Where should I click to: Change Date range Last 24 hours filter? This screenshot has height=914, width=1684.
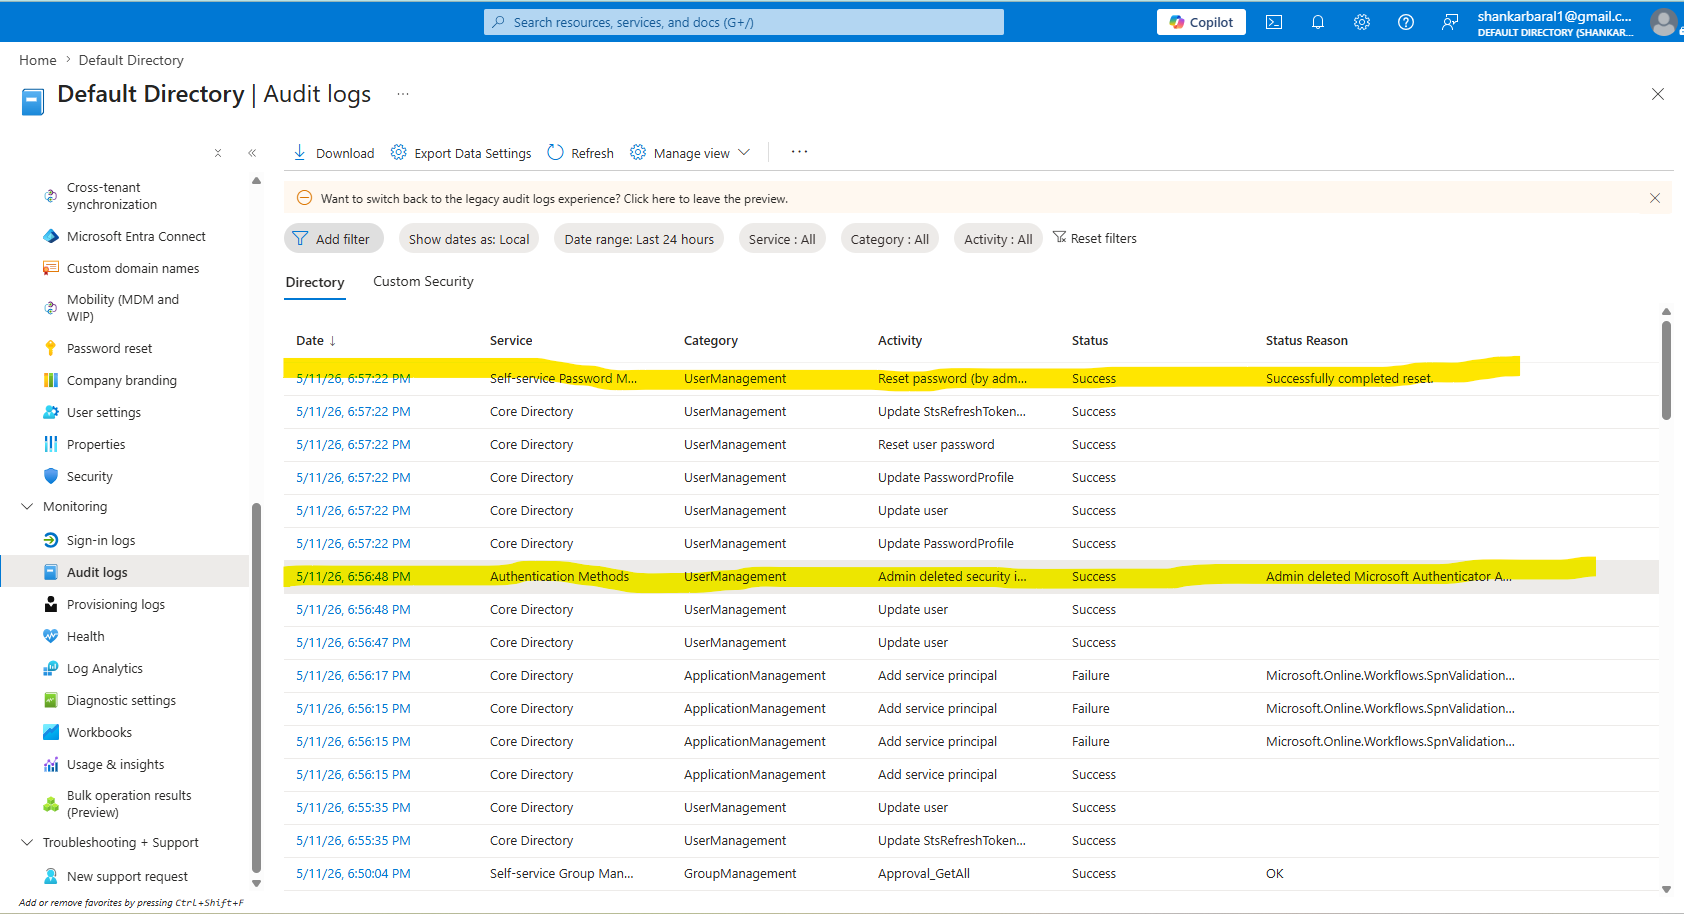(x=639, y=239)
